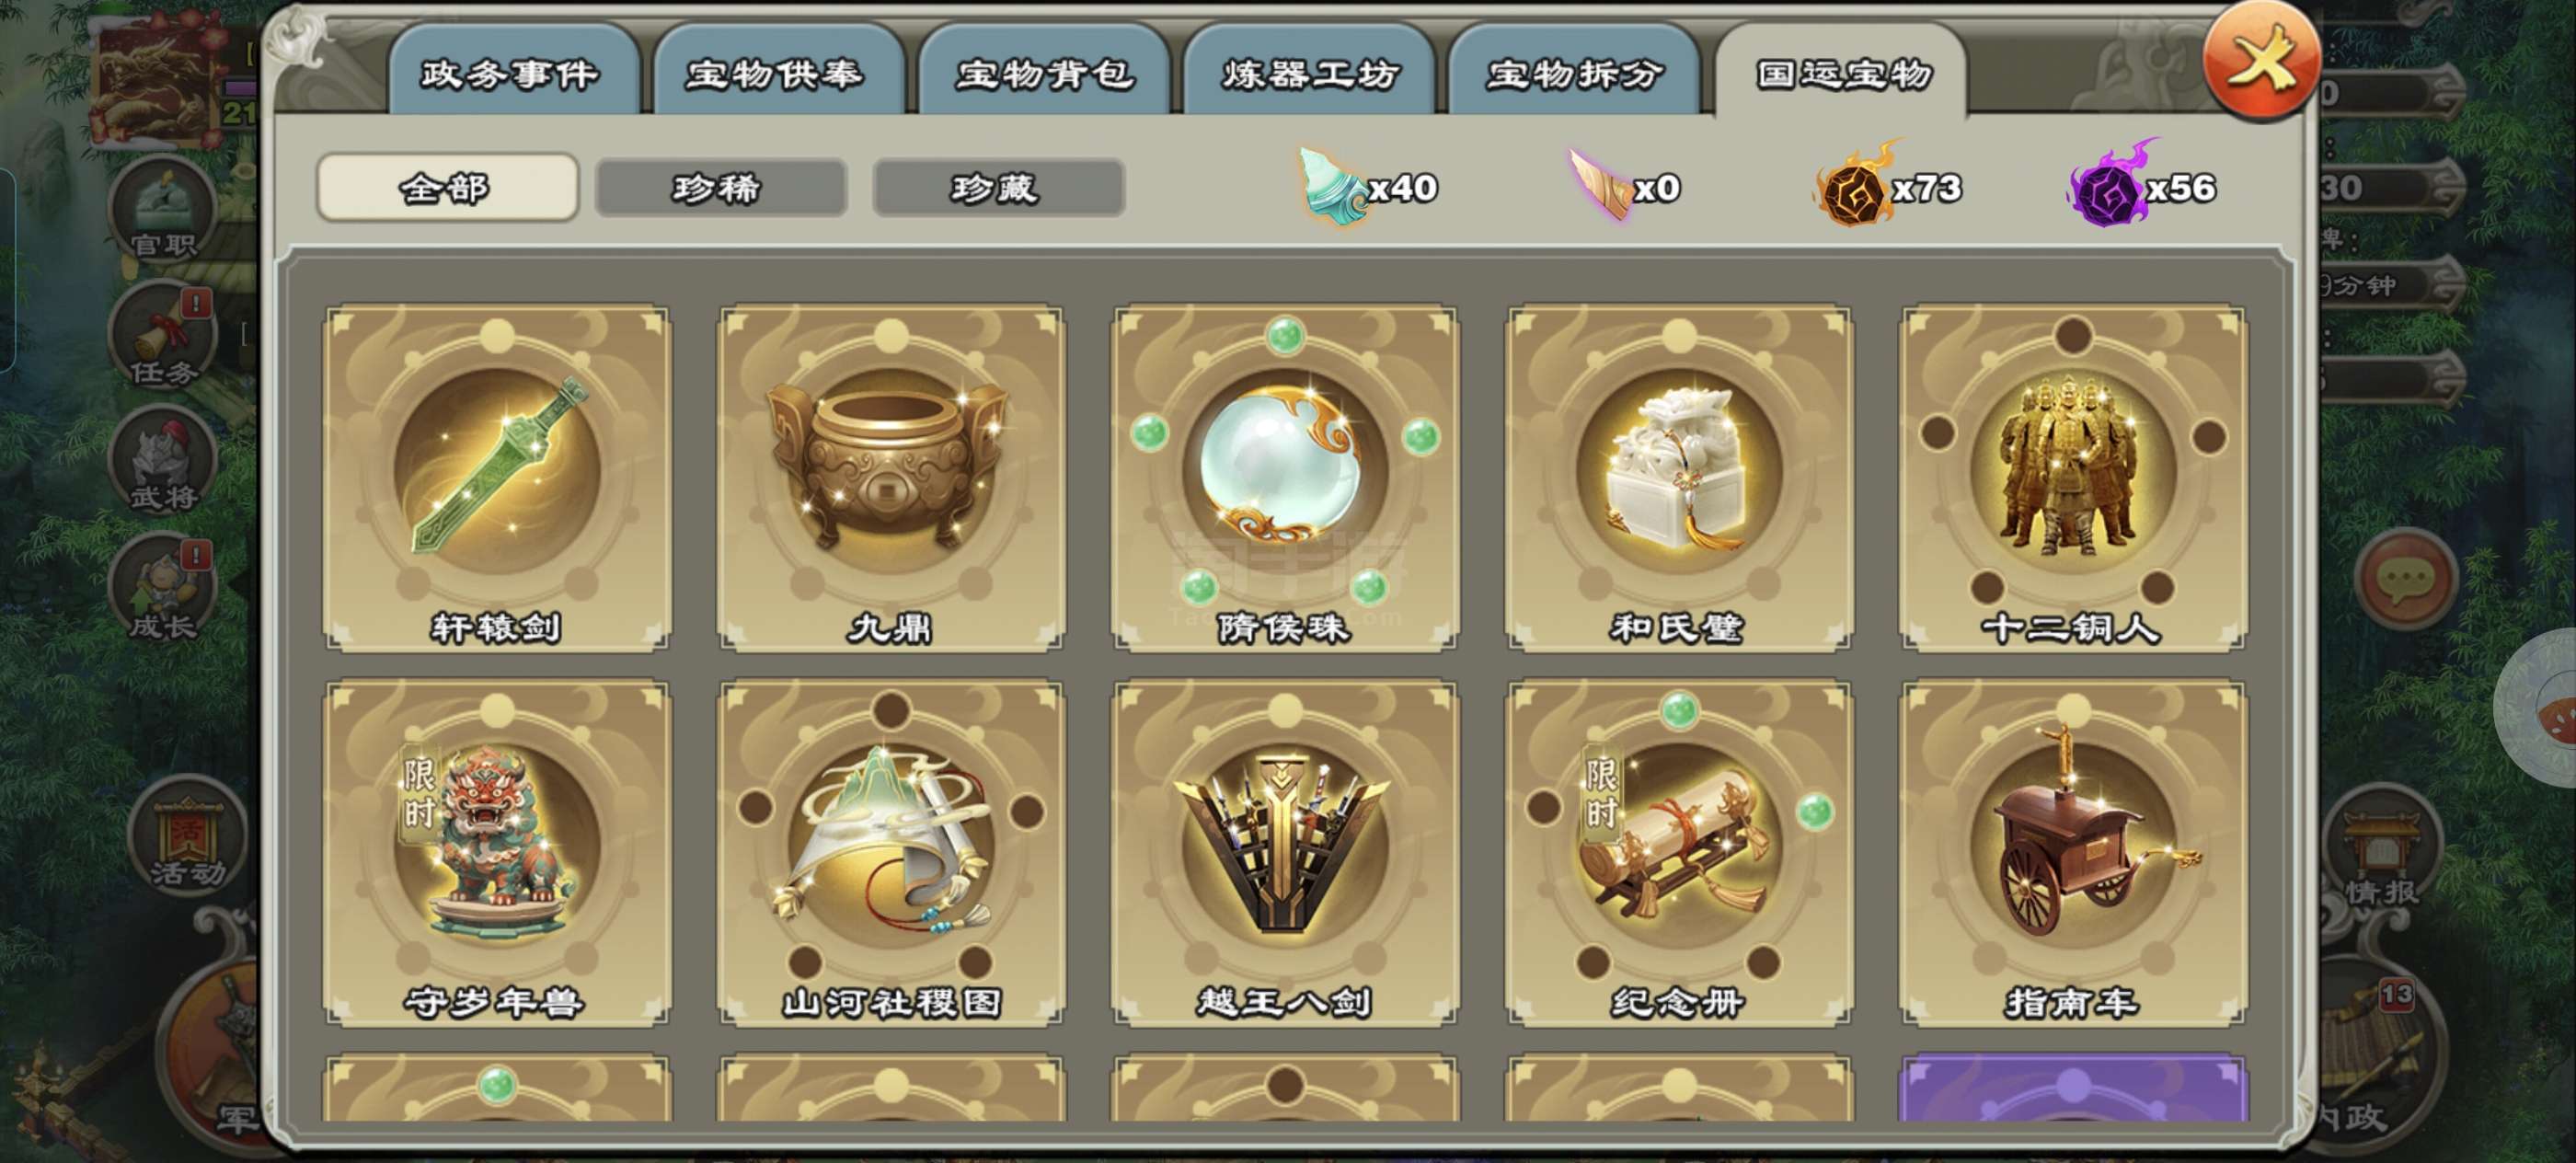The height and width of the screenshot is (1163, 2576).
Task: Select the 纪念册 limited-time scroll treasure
Action: (1678, 853)
